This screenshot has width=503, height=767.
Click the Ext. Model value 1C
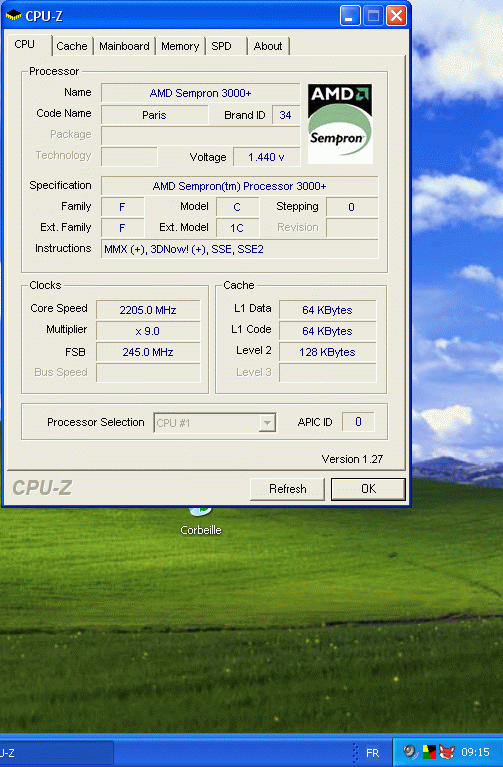tap(237, 228)
